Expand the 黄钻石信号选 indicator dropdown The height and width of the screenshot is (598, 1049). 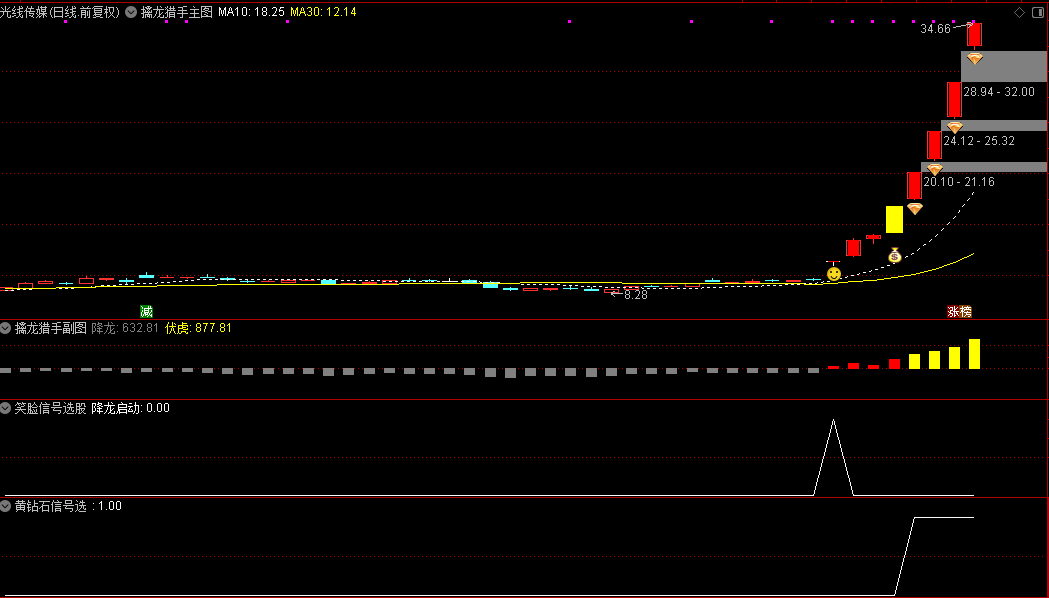click(5, 506)
